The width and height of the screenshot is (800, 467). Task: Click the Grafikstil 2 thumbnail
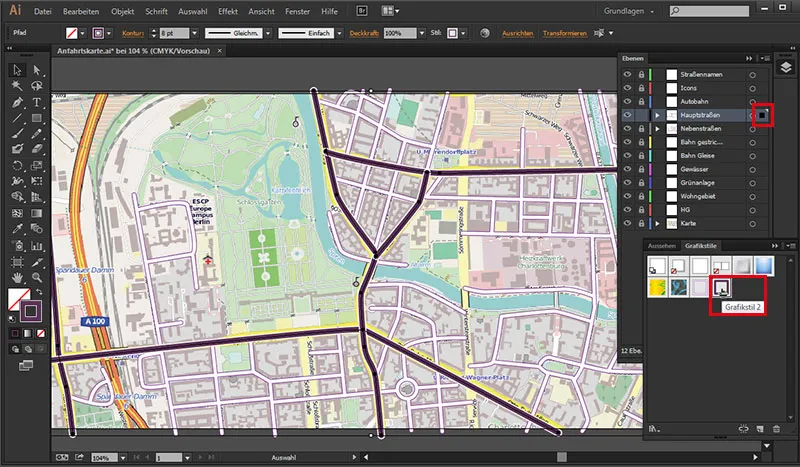click(x=722, y=288)
